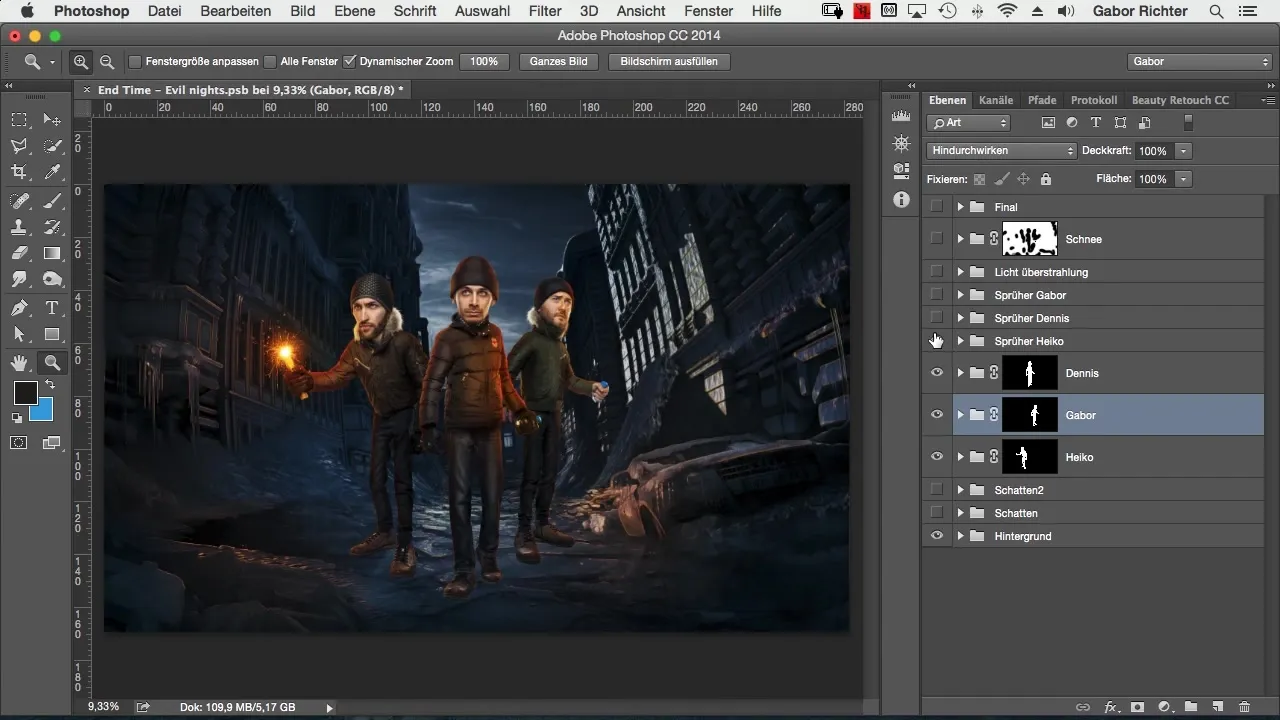Select the Quick Selection tool
This screenshot has height=720, width=1280.
pos(53,146)
